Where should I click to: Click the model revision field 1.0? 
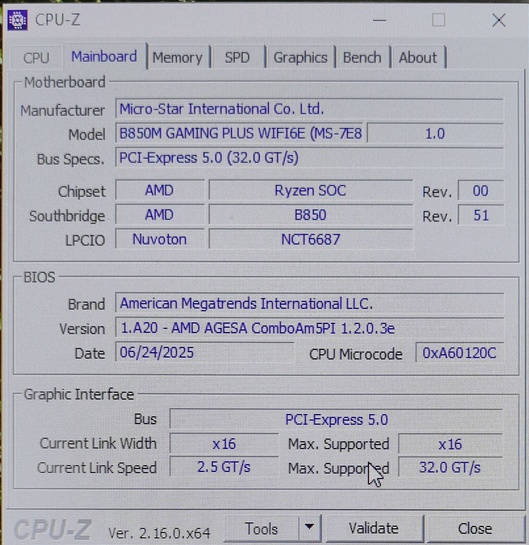tap(435, 133)
